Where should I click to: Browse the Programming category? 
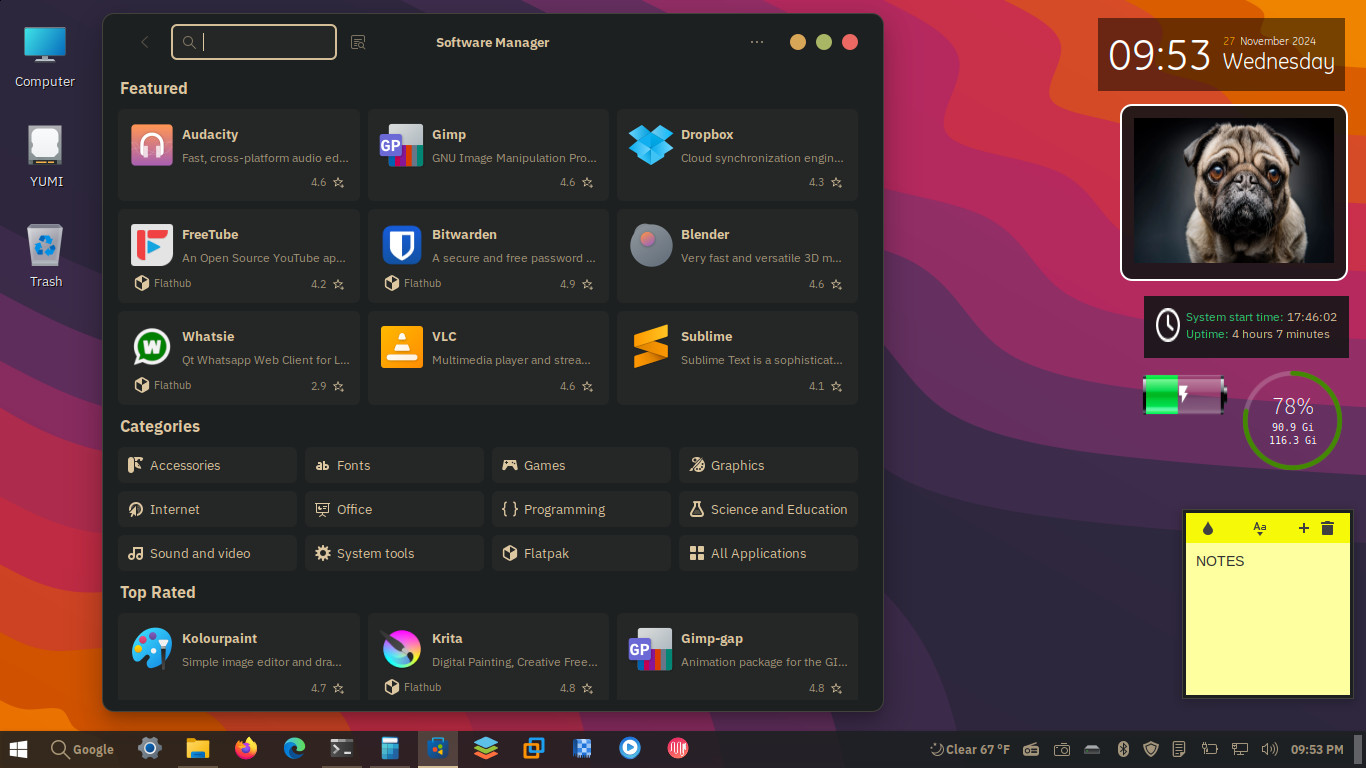click(581, 509)
